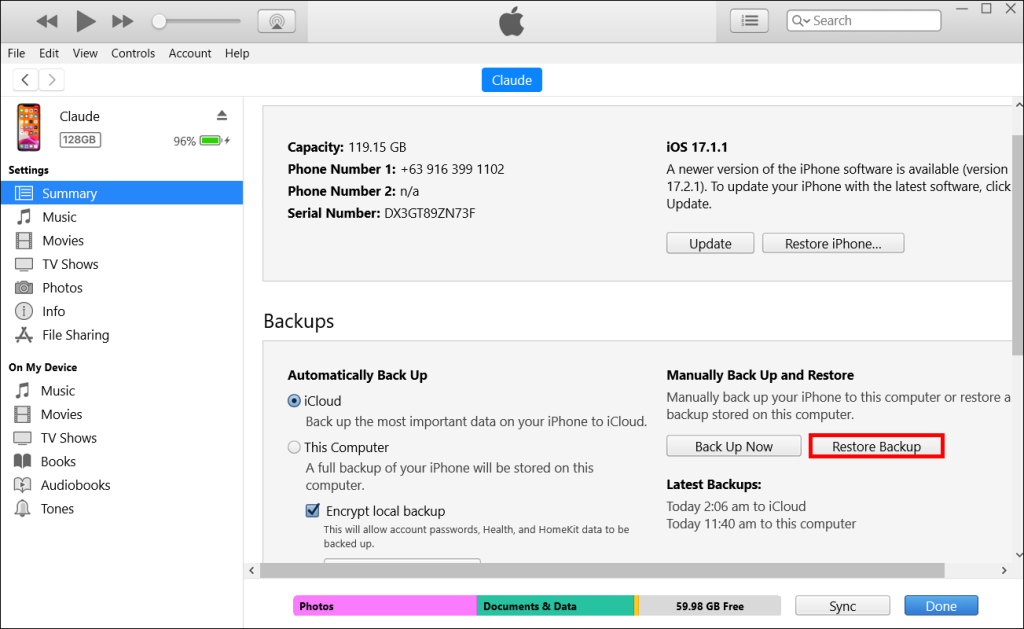Open the Controls menu
Screen dimensions: 1024x629
(x=133, y=53)
